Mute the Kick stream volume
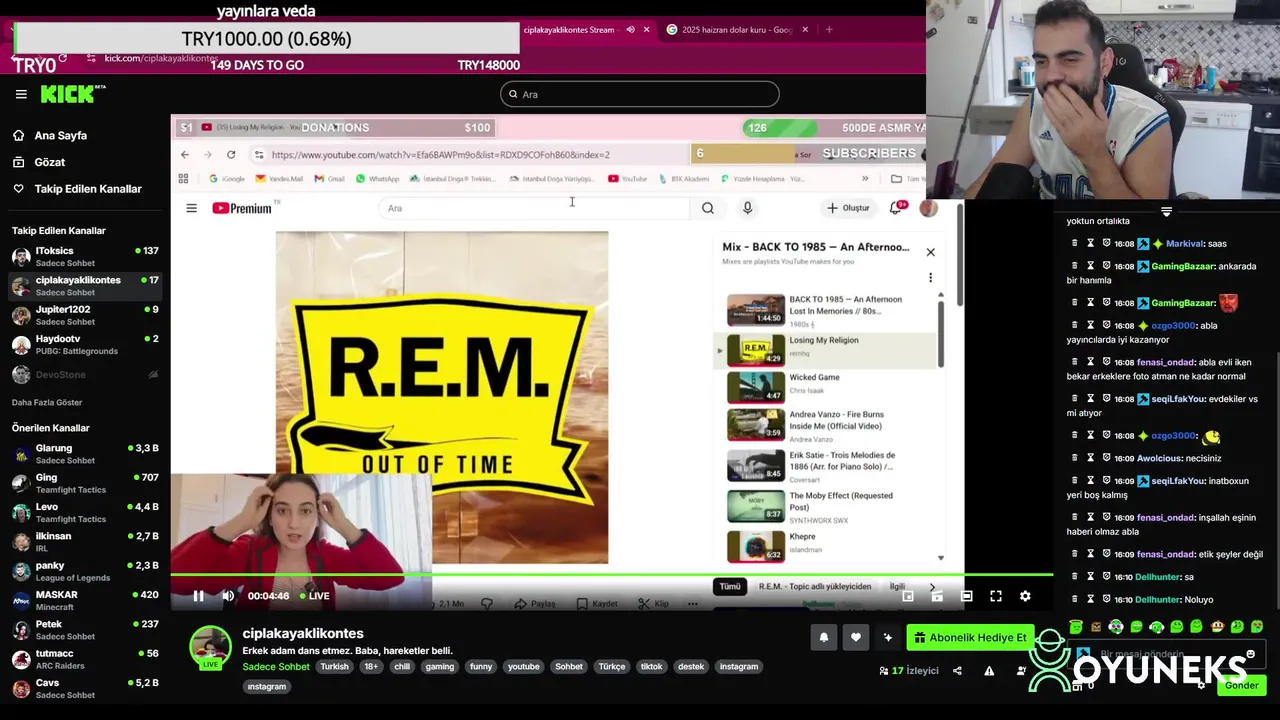This screenshot has height=720, width=1280. (228, 596)
